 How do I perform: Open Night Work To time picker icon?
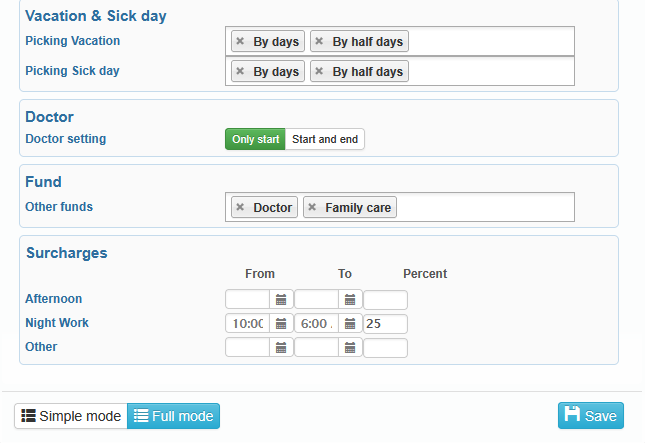tap(350, 324)
